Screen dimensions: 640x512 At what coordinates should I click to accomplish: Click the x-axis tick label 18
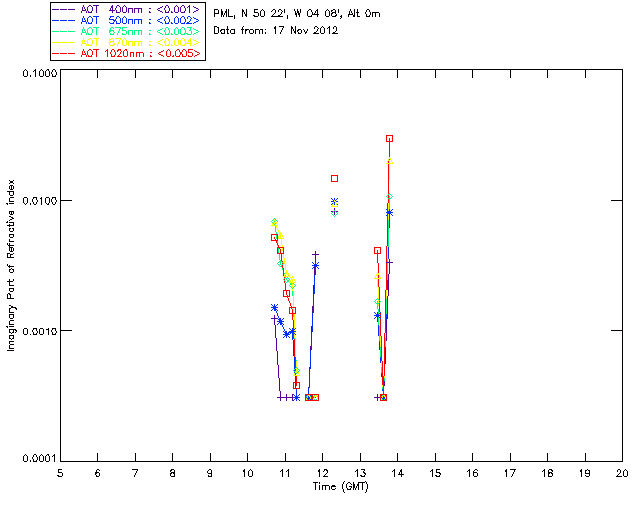tap(547, 473)
